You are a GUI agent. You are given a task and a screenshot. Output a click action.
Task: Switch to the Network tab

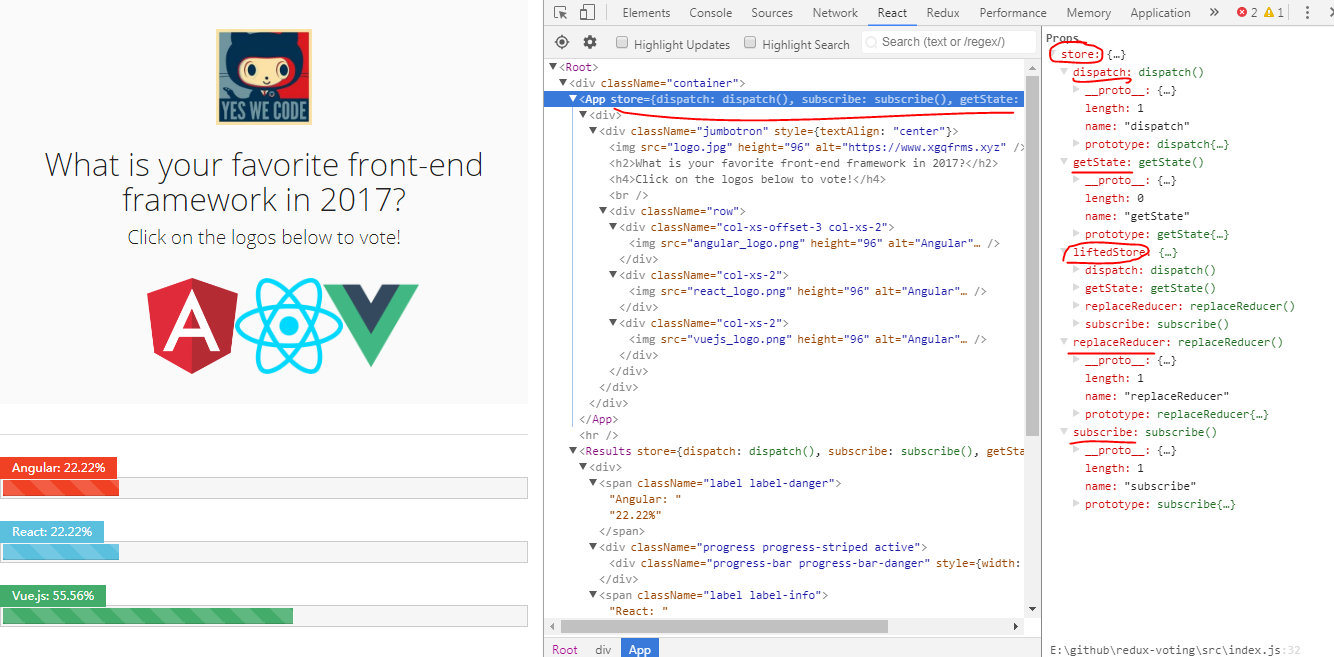pyautogui.click(x=835, y=13)
